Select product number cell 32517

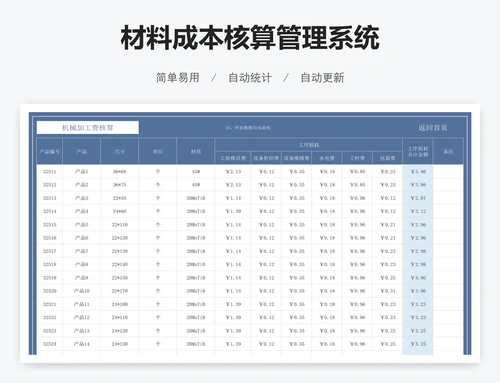49,251
